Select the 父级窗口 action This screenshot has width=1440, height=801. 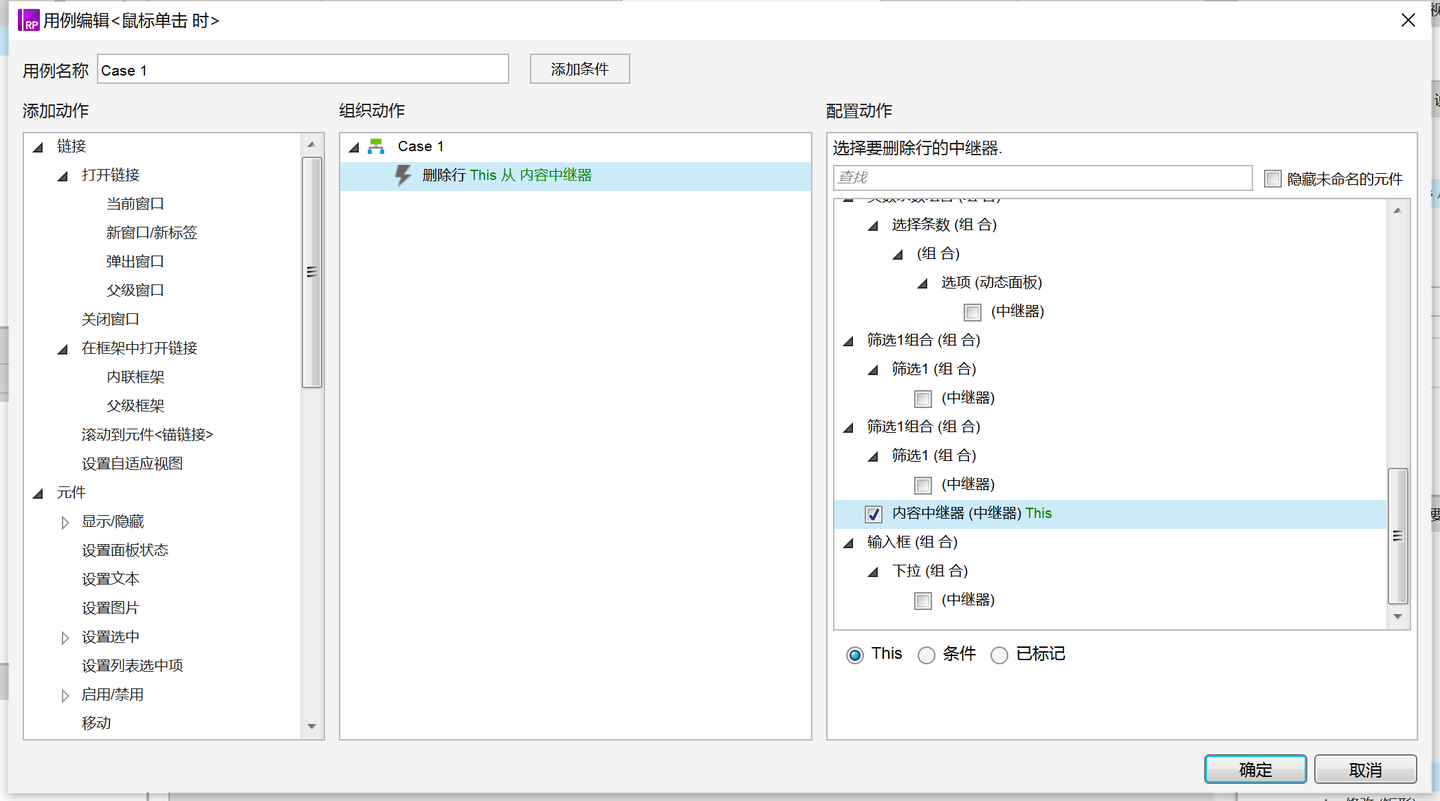pos(135,291)
